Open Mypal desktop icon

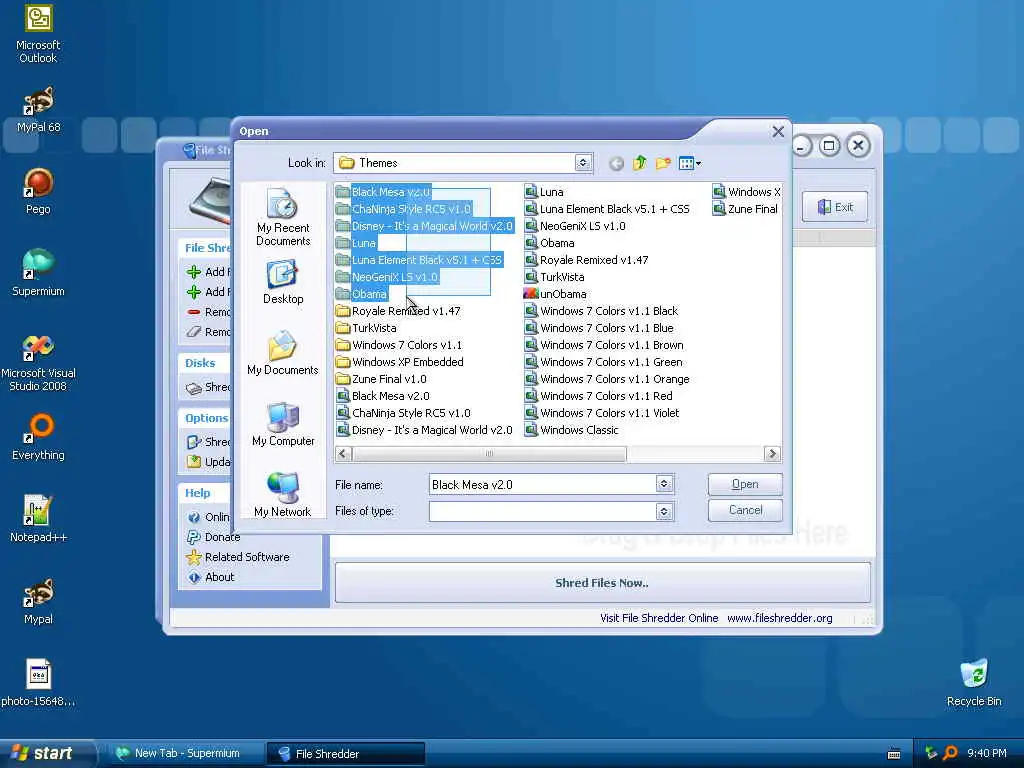click(x=38, y=601)
